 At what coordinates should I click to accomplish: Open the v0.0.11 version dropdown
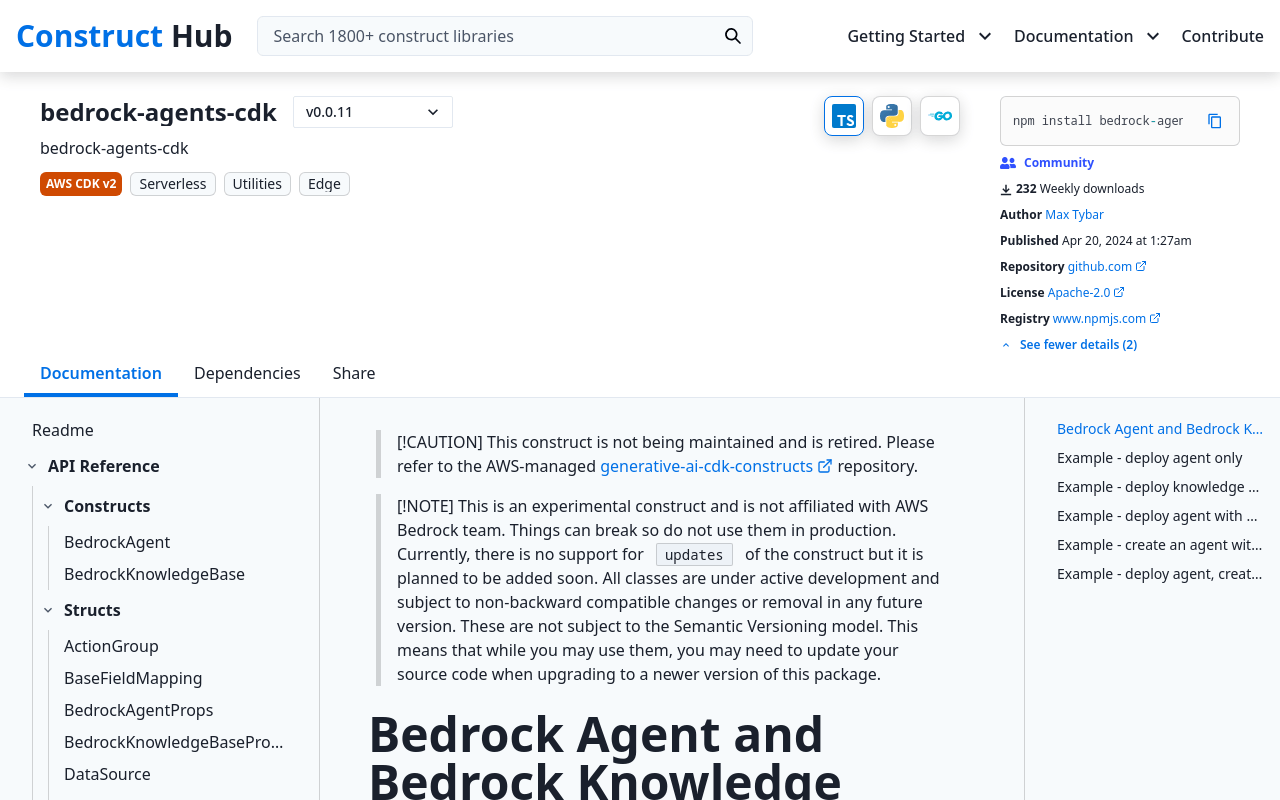tap(373, 112)
